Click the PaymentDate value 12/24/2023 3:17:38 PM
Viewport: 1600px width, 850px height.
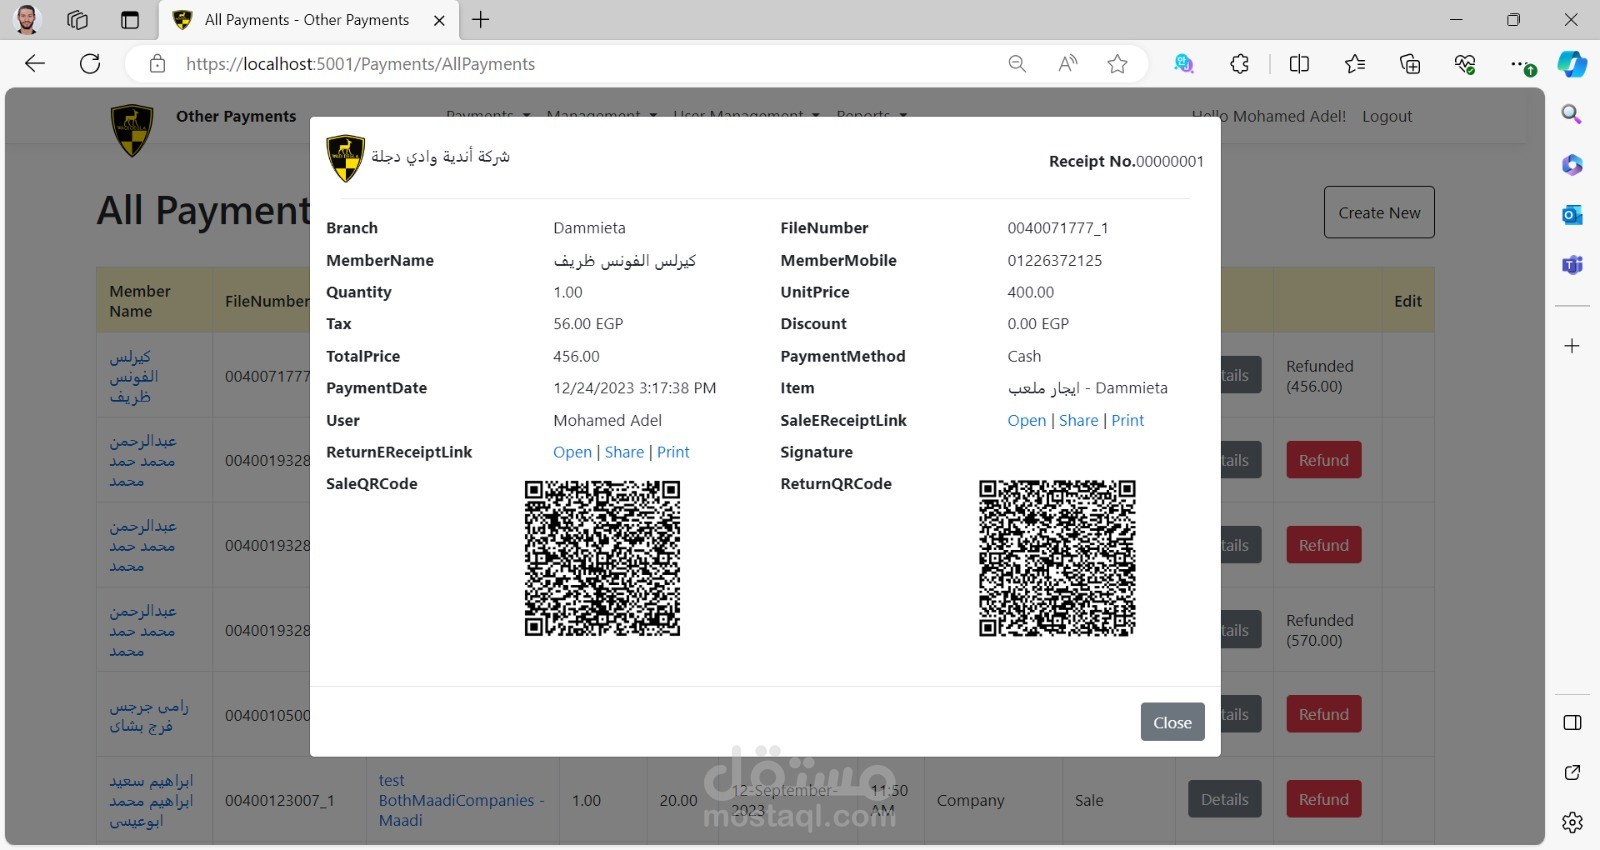635,388
